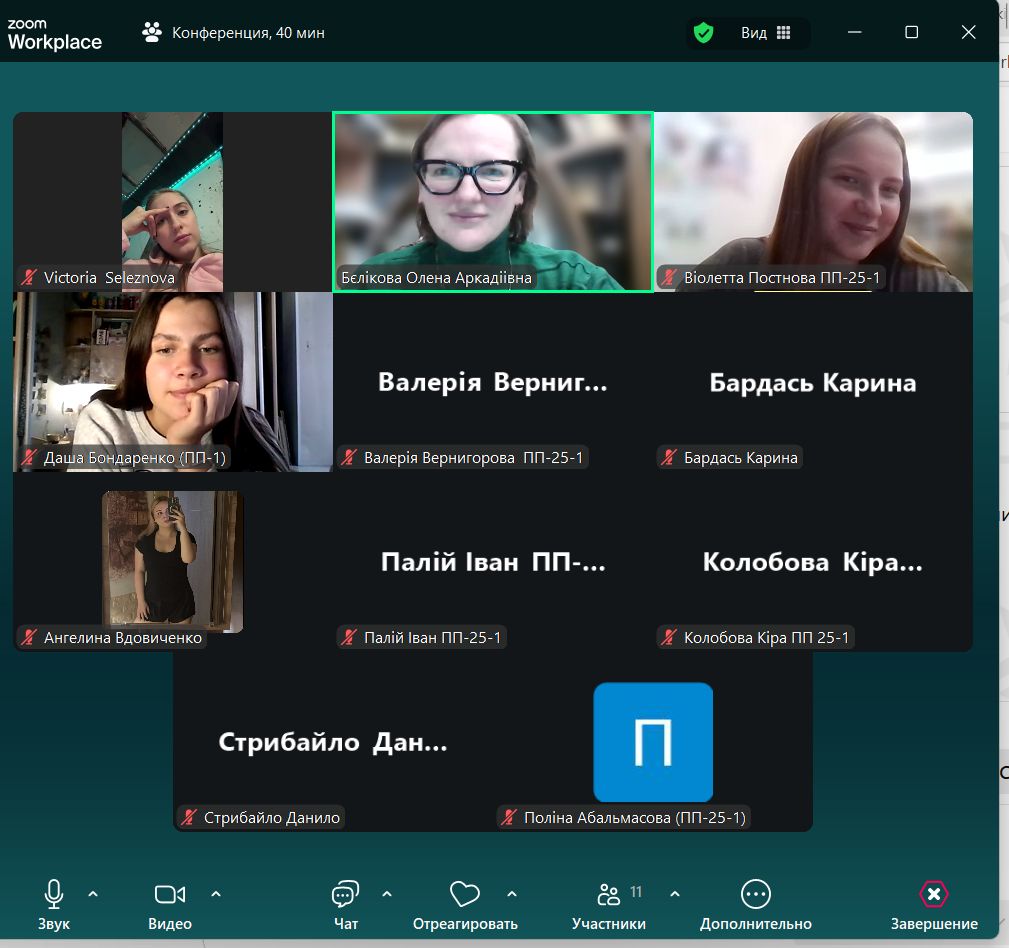Expand video options arrow next to Видео
Viewport: 1009px width, 948px height.
216,893
